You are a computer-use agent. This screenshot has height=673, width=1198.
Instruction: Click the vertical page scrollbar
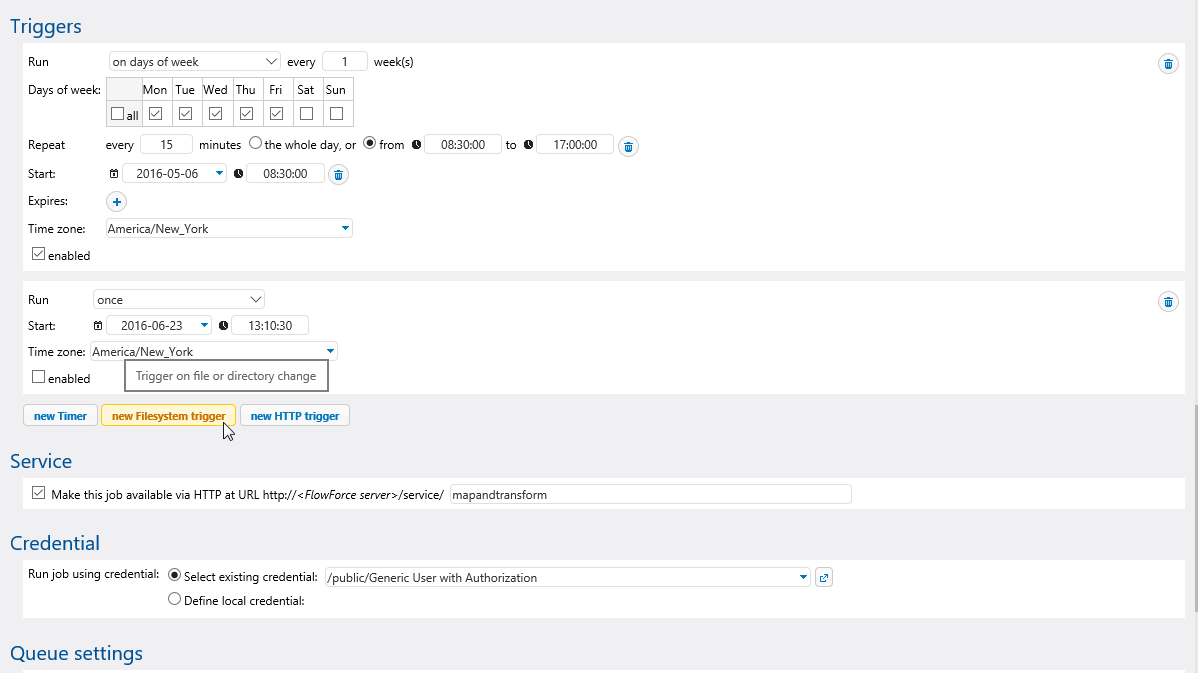pos(1196,508)
